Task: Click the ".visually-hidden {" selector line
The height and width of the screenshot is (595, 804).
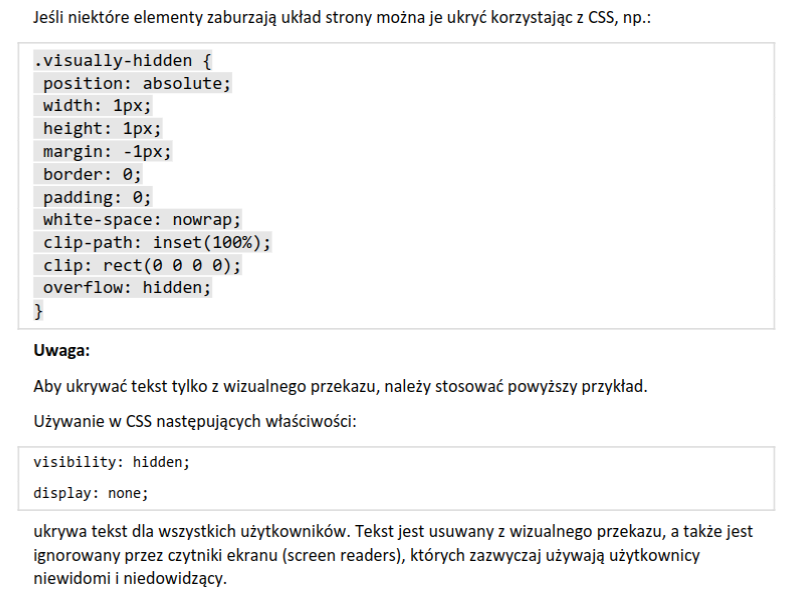Action: pyautogui.click(x=122, y=60)
